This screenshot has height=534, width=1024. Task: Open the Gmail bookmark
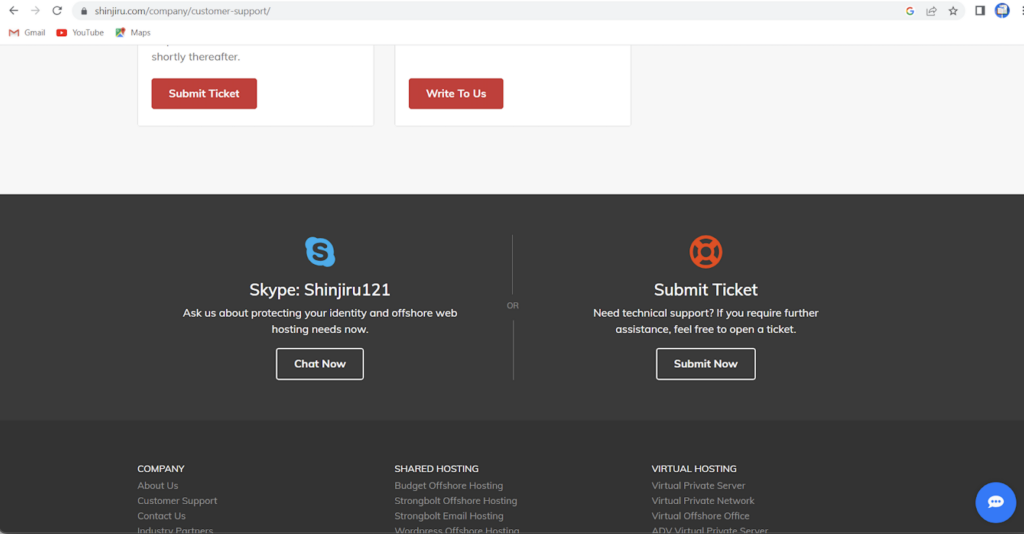(27, 32)
